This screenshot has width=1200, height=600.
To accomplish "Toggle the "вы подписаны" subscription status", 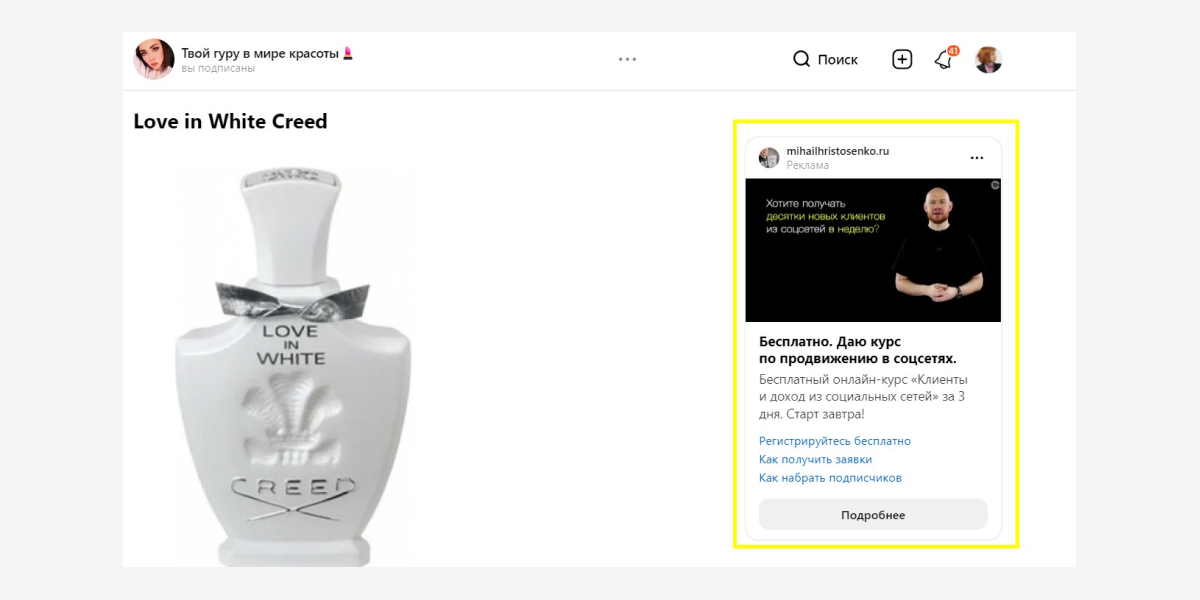I will click(218, 69).
